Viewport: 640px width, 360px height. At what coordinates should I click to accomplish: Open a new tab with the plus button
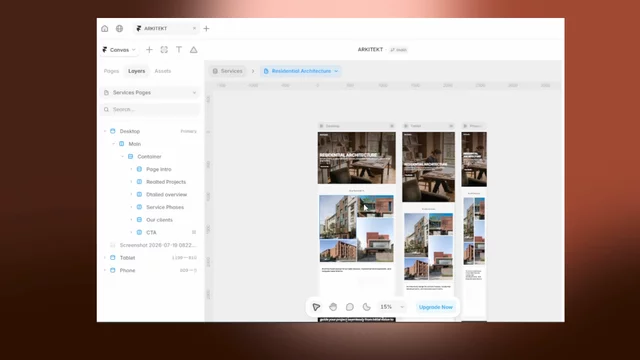(206, 29)
